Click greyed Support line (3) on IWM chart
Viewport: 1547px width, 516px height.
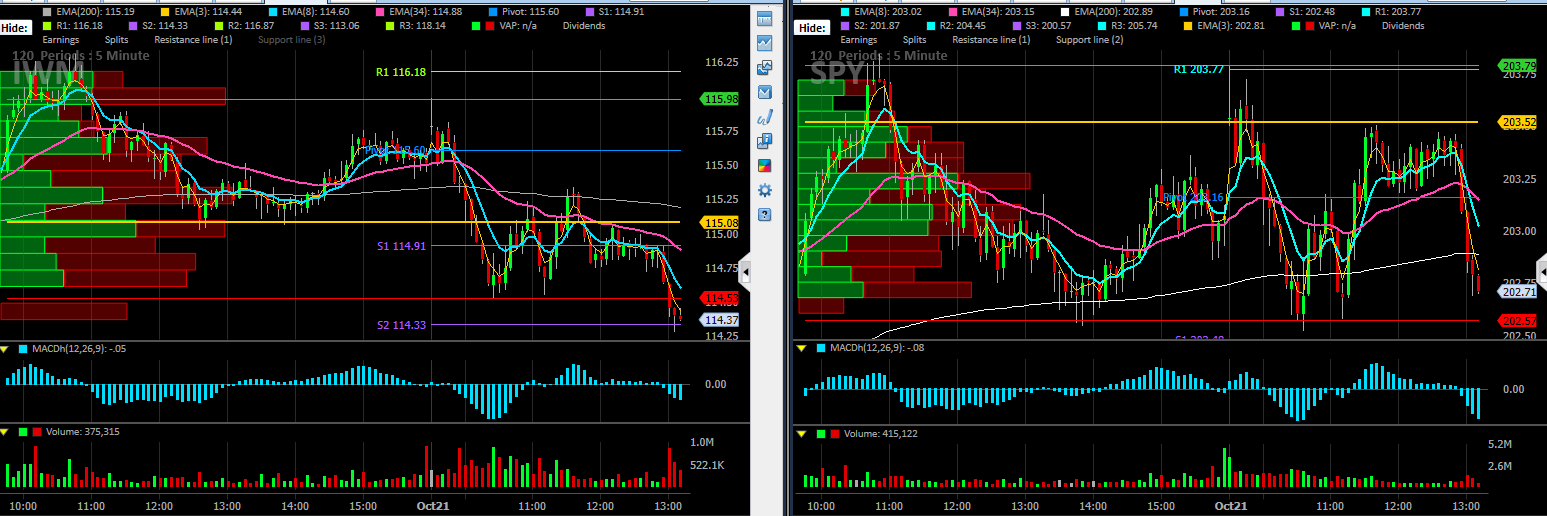[x=292, y=39]
